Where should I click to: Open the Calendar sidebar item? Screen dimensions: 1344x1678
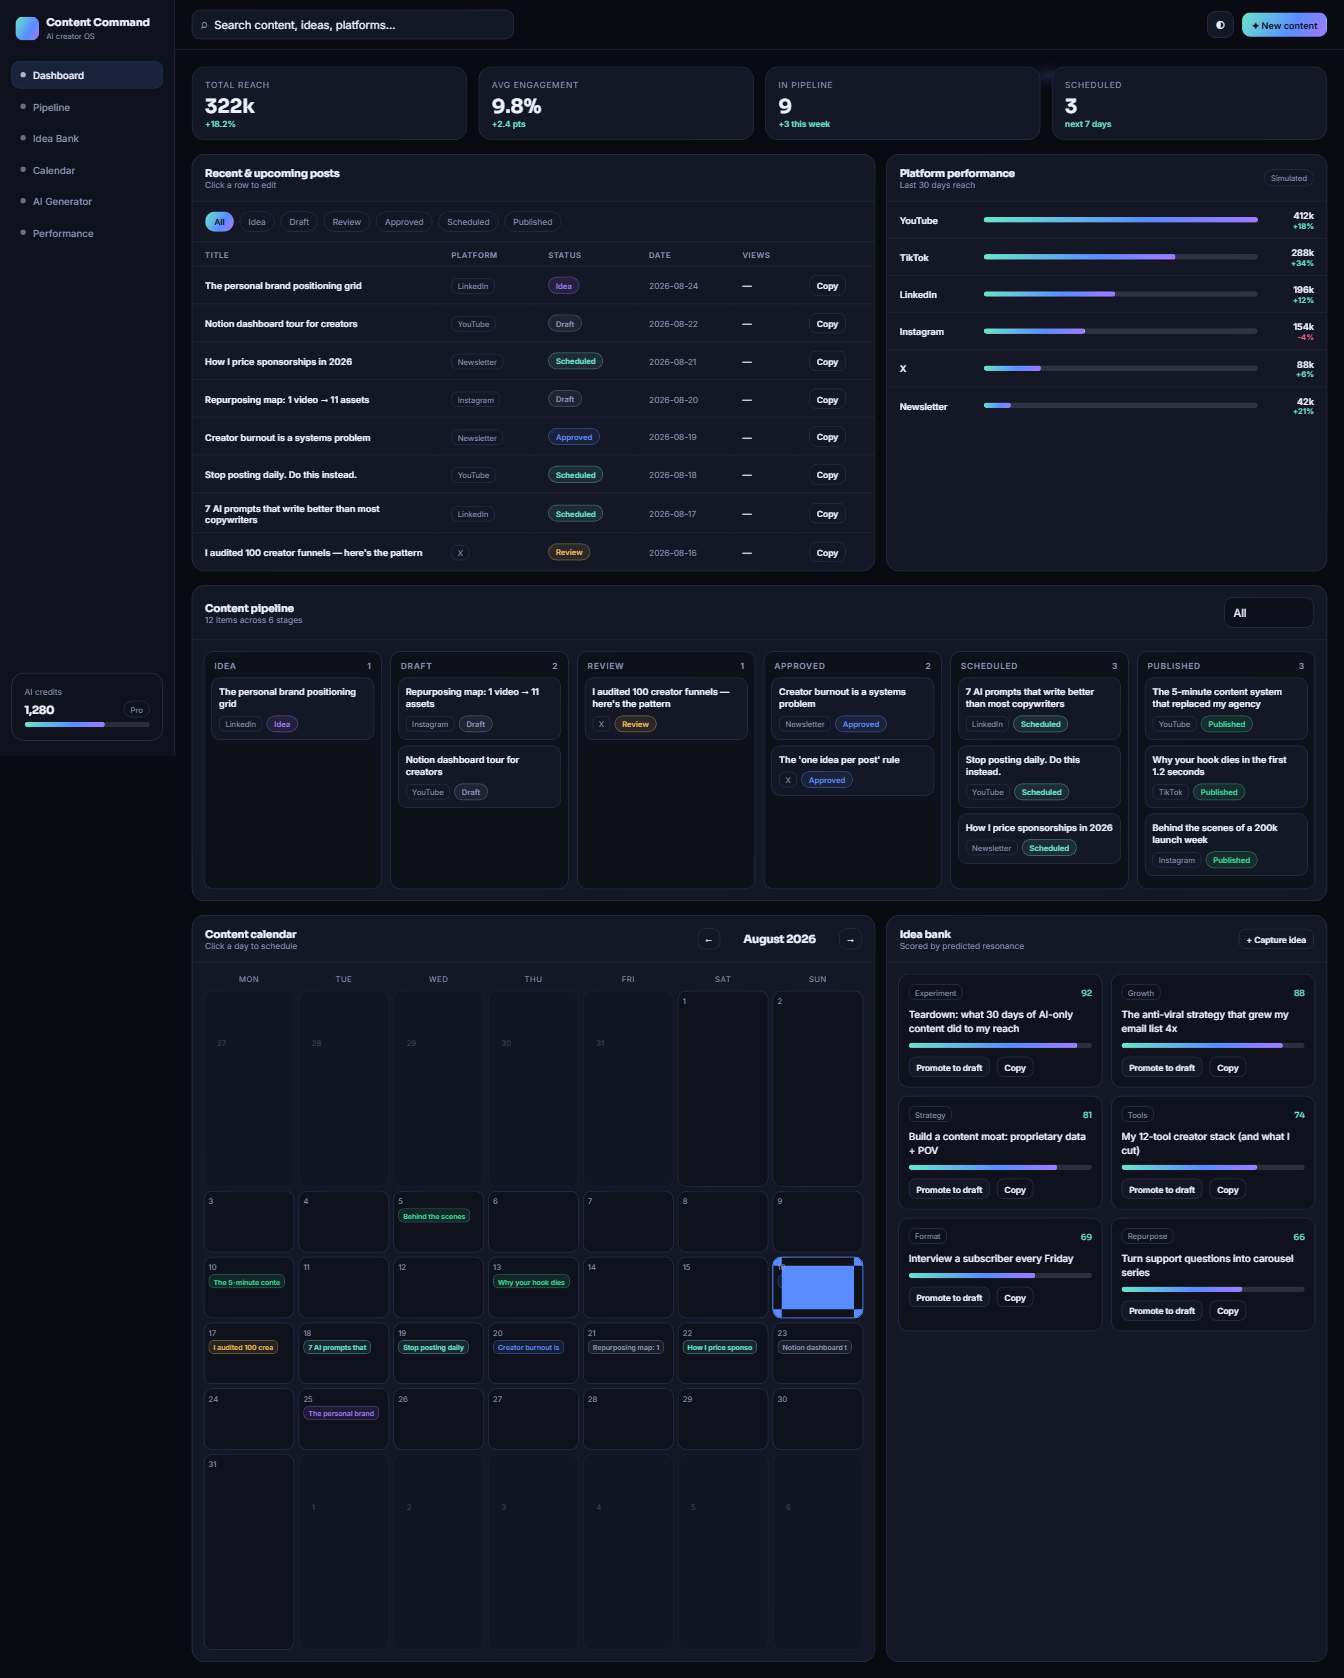pos(87,170)
